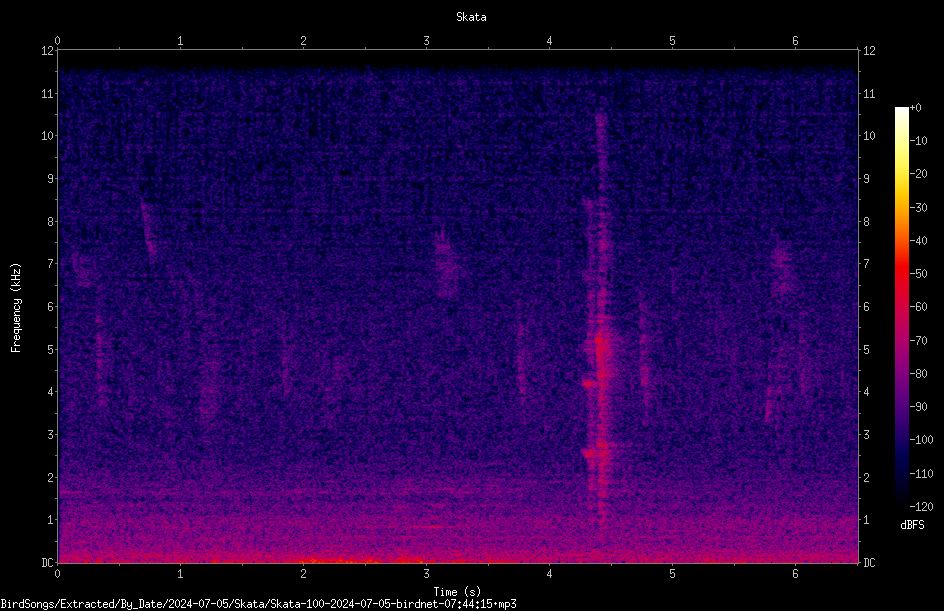This screenshot has height=611, width=944.
Task: Click the "12" tick on the left frequency axis
Action: pyautogui.click(x=47, y=51)
